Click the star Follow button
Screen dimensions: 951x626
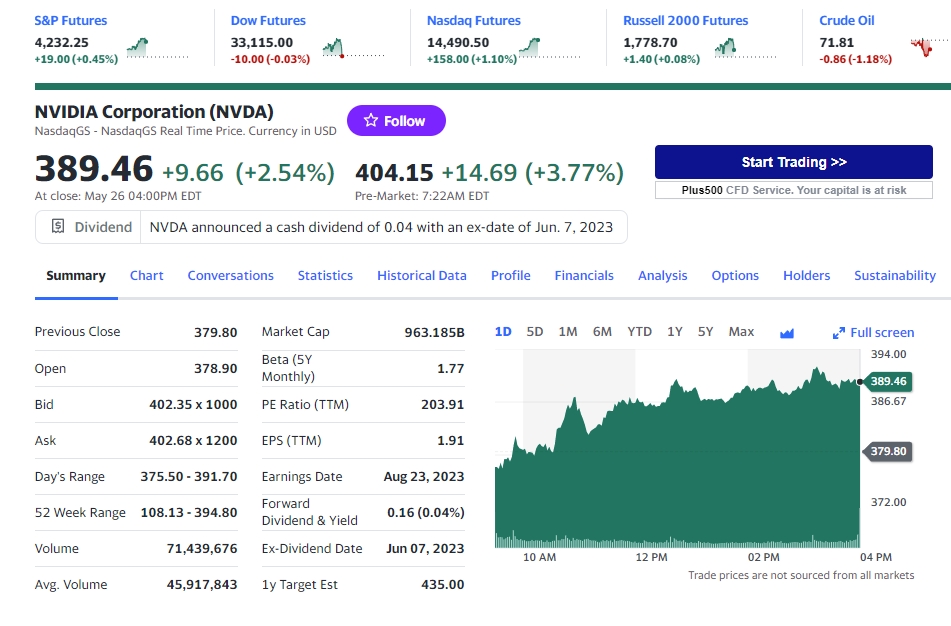click(396, 121)
